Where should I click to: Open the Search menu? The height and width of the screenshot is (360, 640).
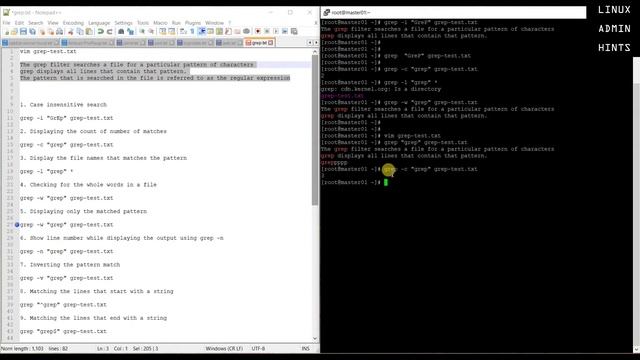[x=36, y=23]
